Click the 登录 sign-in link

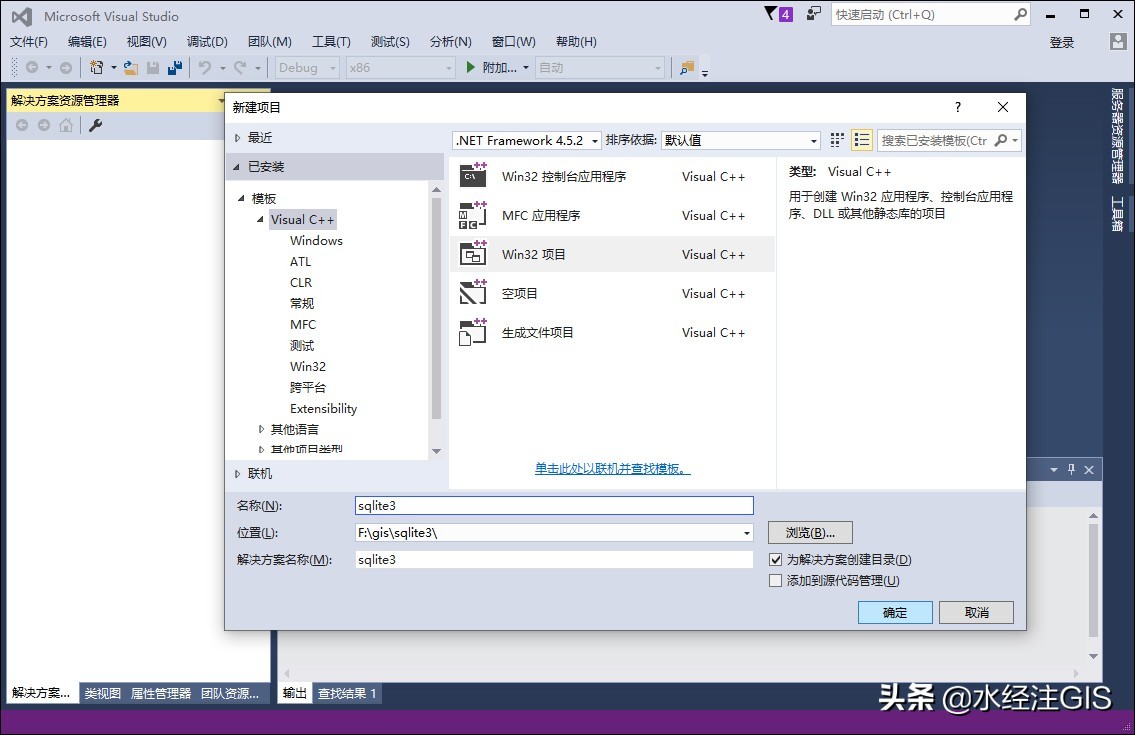[x=1062, y=43]
